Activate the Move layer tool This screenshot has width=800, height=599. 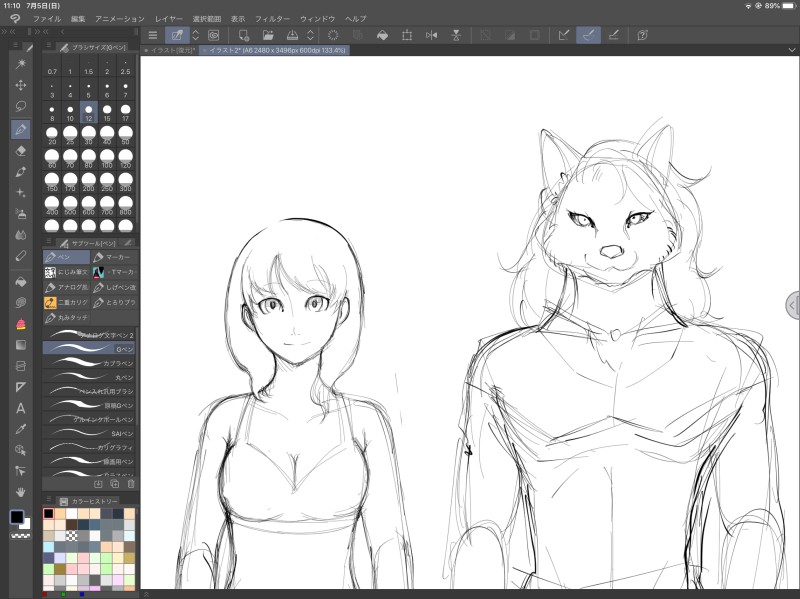pos(21,85)
